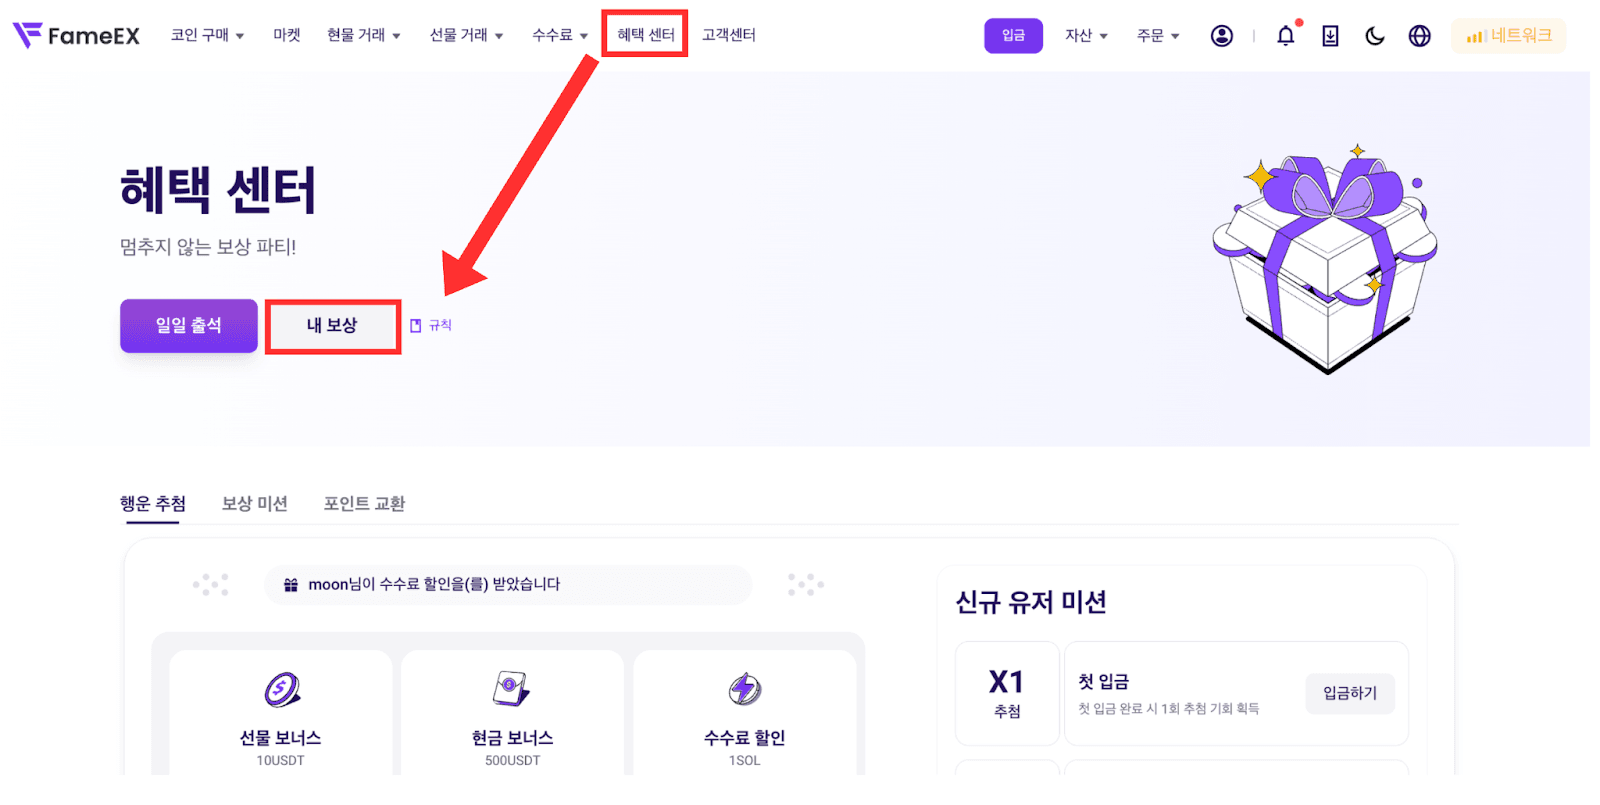Image resolution: width=1600 pixels, height=805 pixels.
Task: Click the FameEX logo
Action: click(76, 35)
